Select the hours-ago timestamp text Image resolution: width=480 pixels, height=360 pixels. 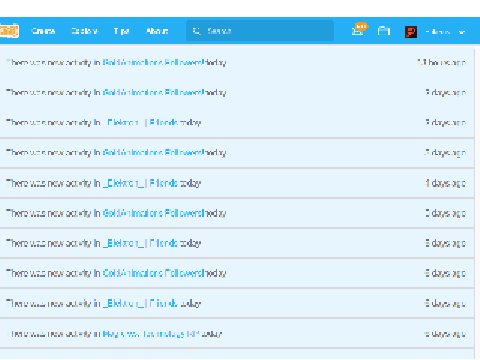click(x=441, y=62)
